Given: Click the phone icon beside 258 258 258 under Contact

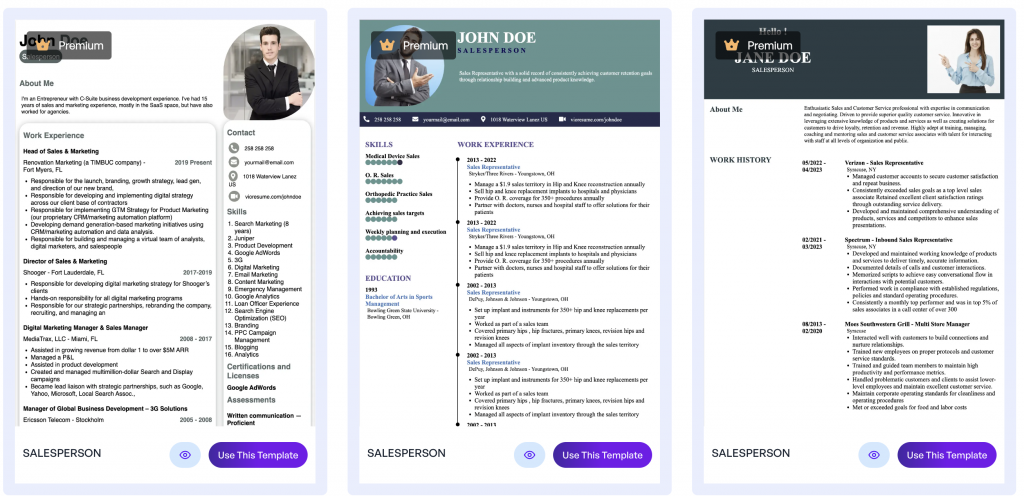Looking at the screenshot, I should (234, 149).
